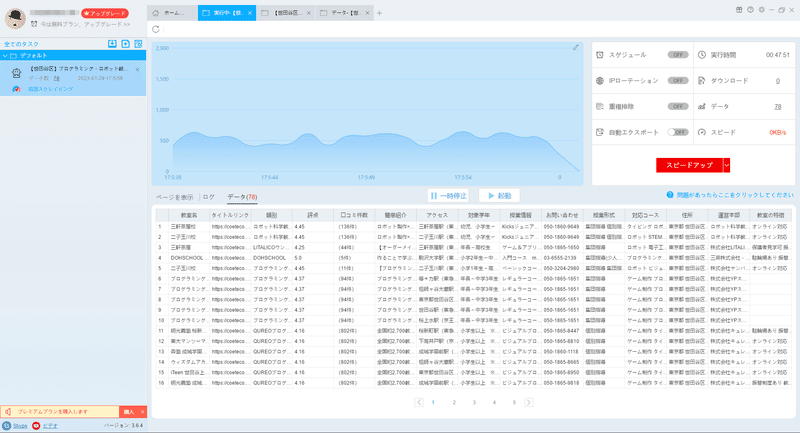
Task: Click the 購入 purchase button in banner
Action: coord(129,412)
